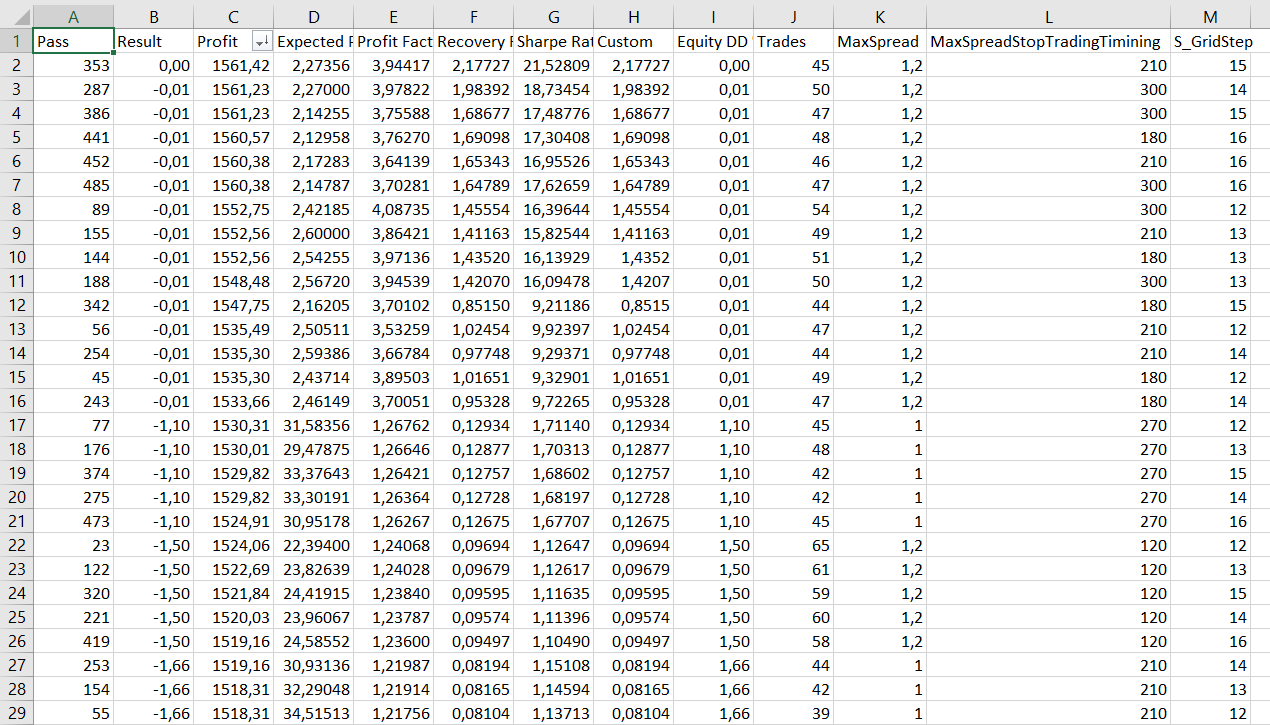
Task: Select column C by its header
Action: pyautogui.click(x=233, y=16)
